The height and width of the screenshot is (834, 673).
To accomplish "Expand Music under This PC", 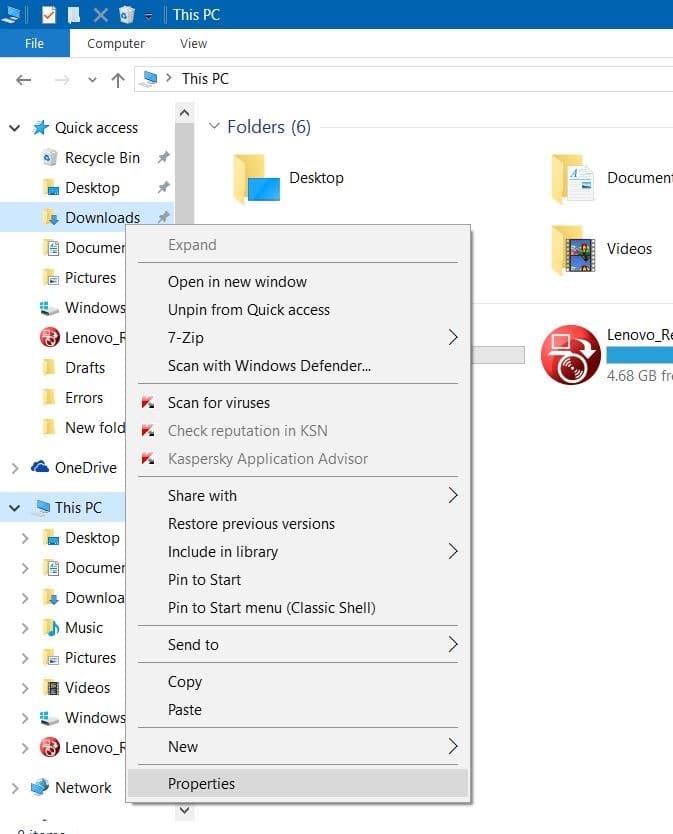I will 24,628.
